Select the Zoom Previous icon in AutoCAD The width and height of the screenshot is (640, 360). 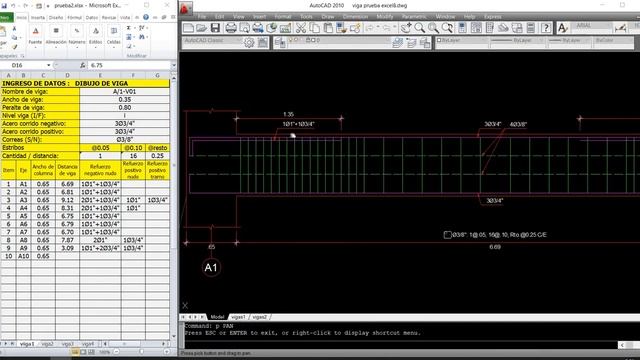(x=447, y=28)
